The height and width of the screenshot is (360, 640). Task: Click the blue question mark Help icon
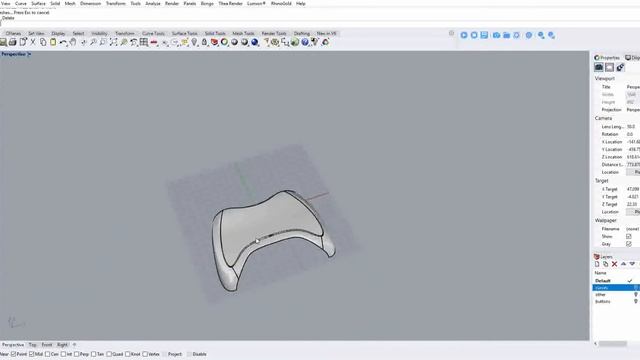(305, 42)
